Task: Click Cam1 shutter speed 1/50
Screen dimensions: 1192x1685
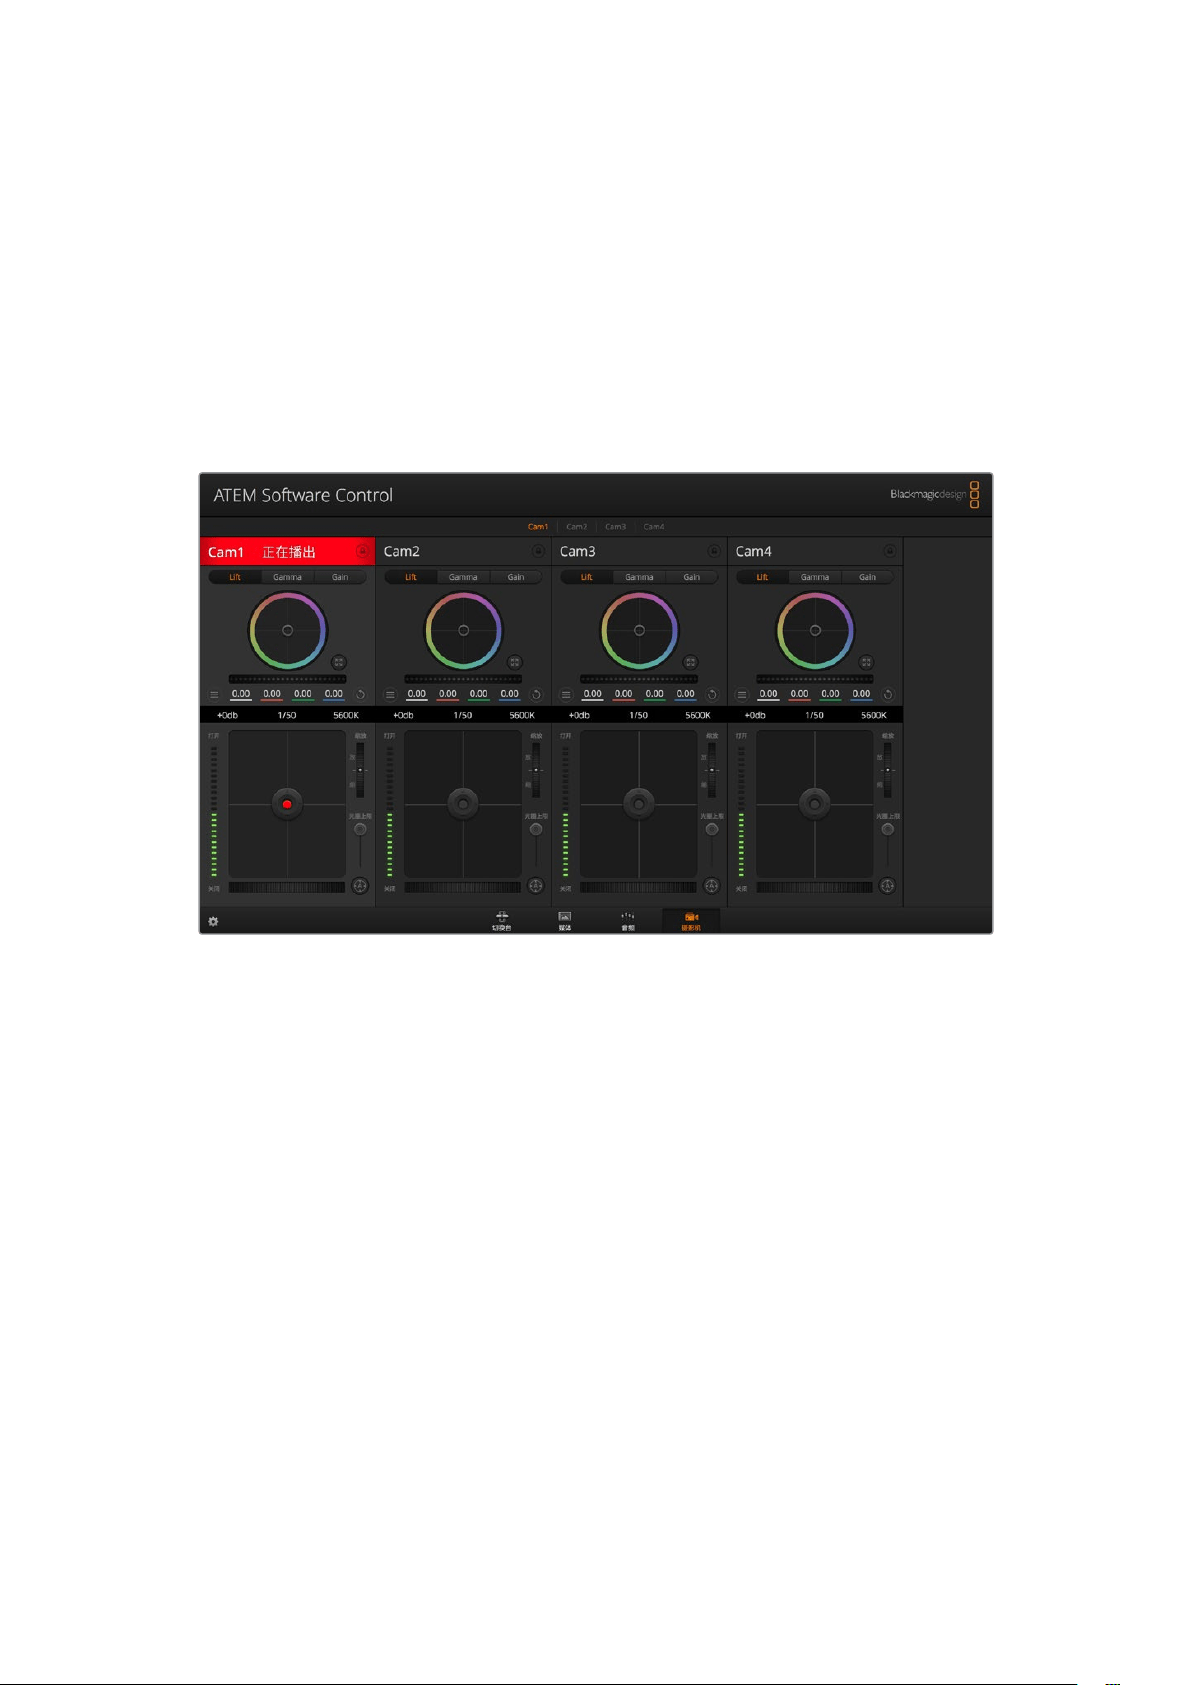Action: tap(287, 715)
